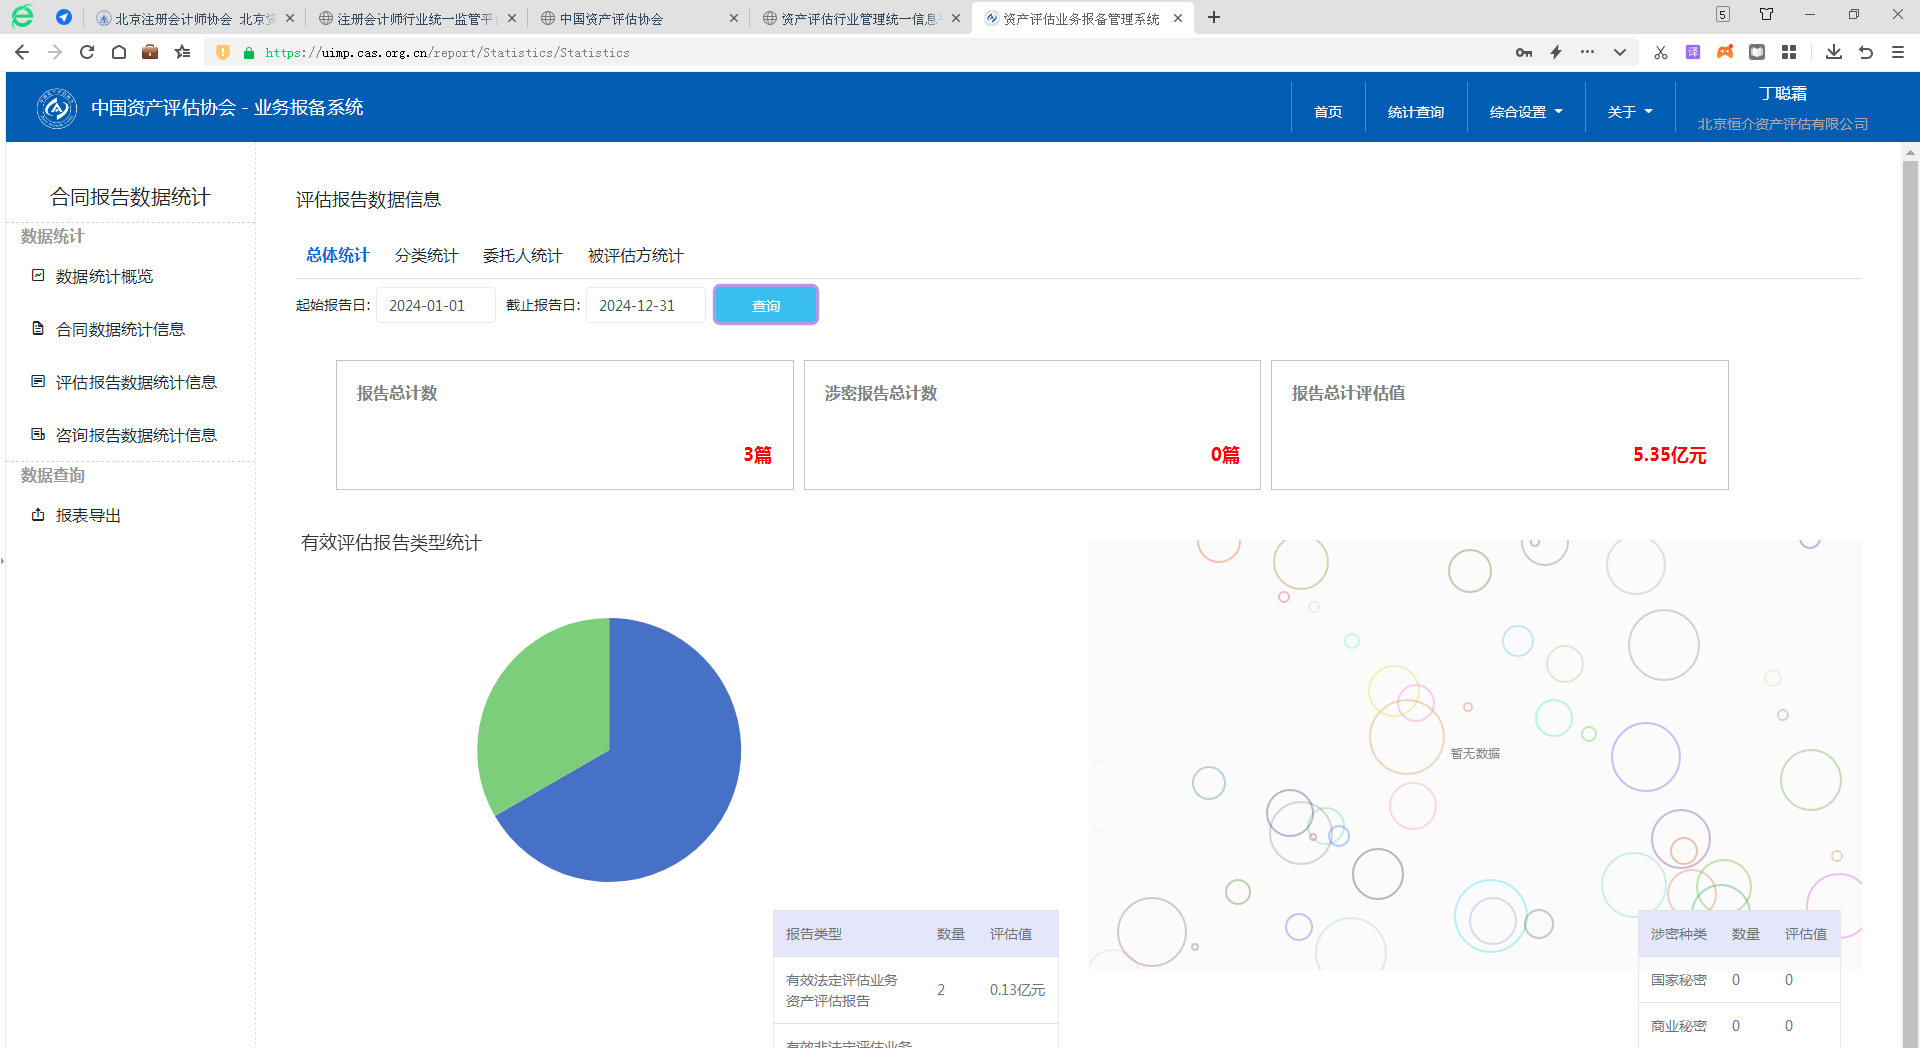Expand the address bar chevron dropdown

[x=1619, y=52]
